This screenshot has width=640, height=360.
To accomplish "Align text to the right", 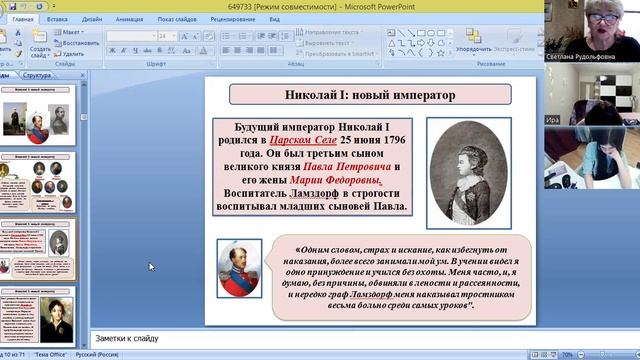I will (249, 51).
